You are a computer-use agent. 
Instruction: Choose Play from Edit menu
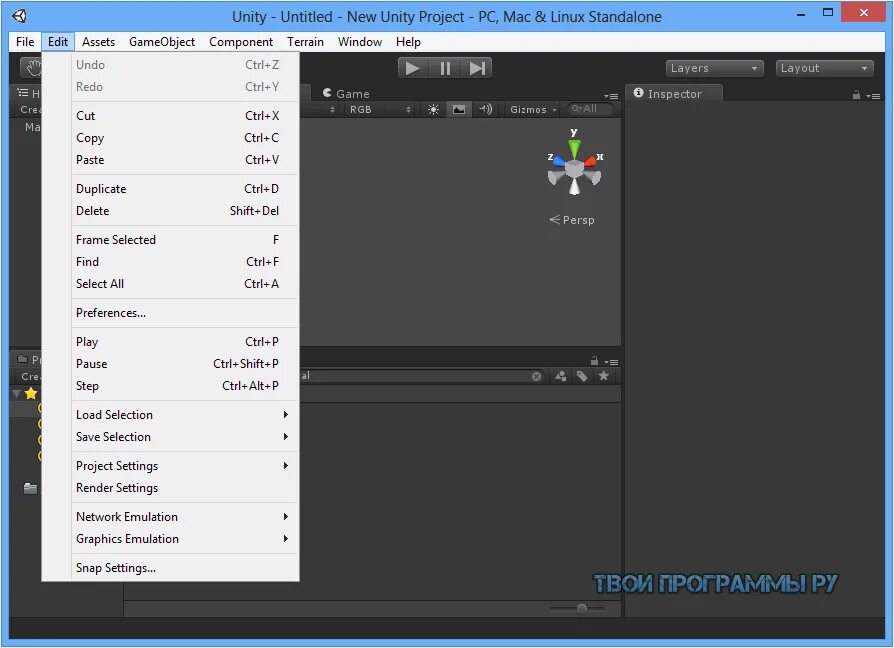click(x=185, y=342)
